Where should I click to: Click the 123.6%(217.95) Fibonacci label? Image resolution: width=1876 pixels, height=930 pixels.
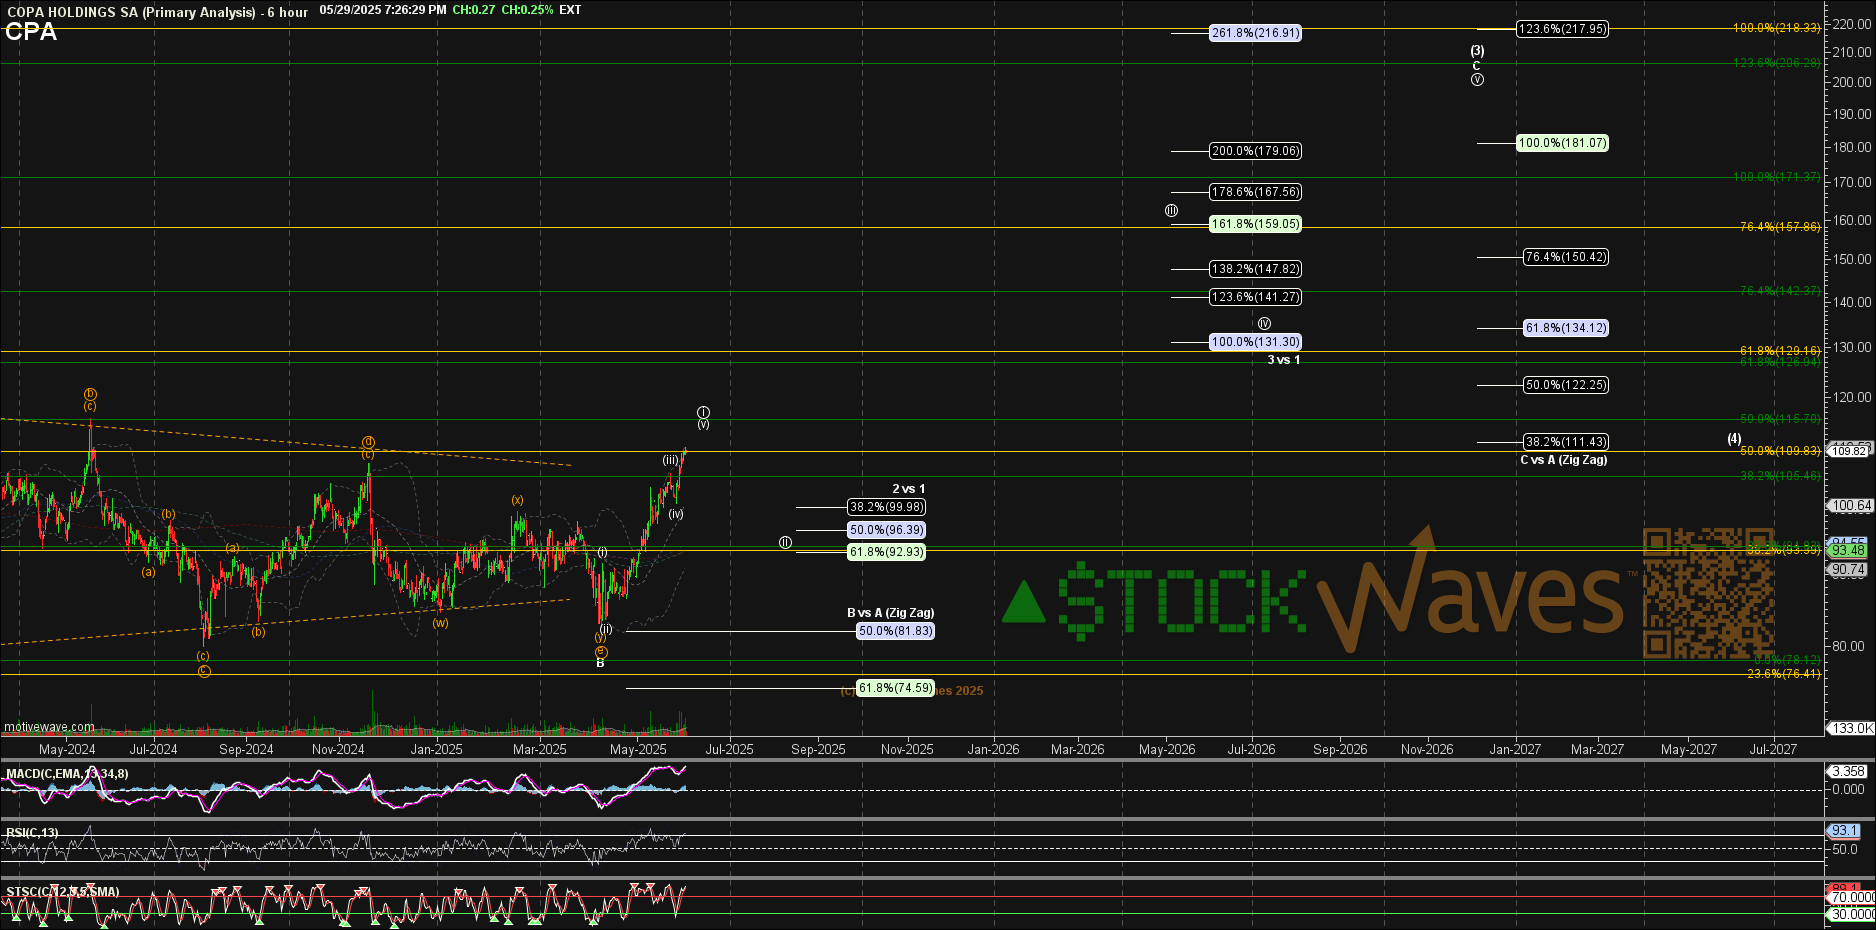[x=1562, y=29]
